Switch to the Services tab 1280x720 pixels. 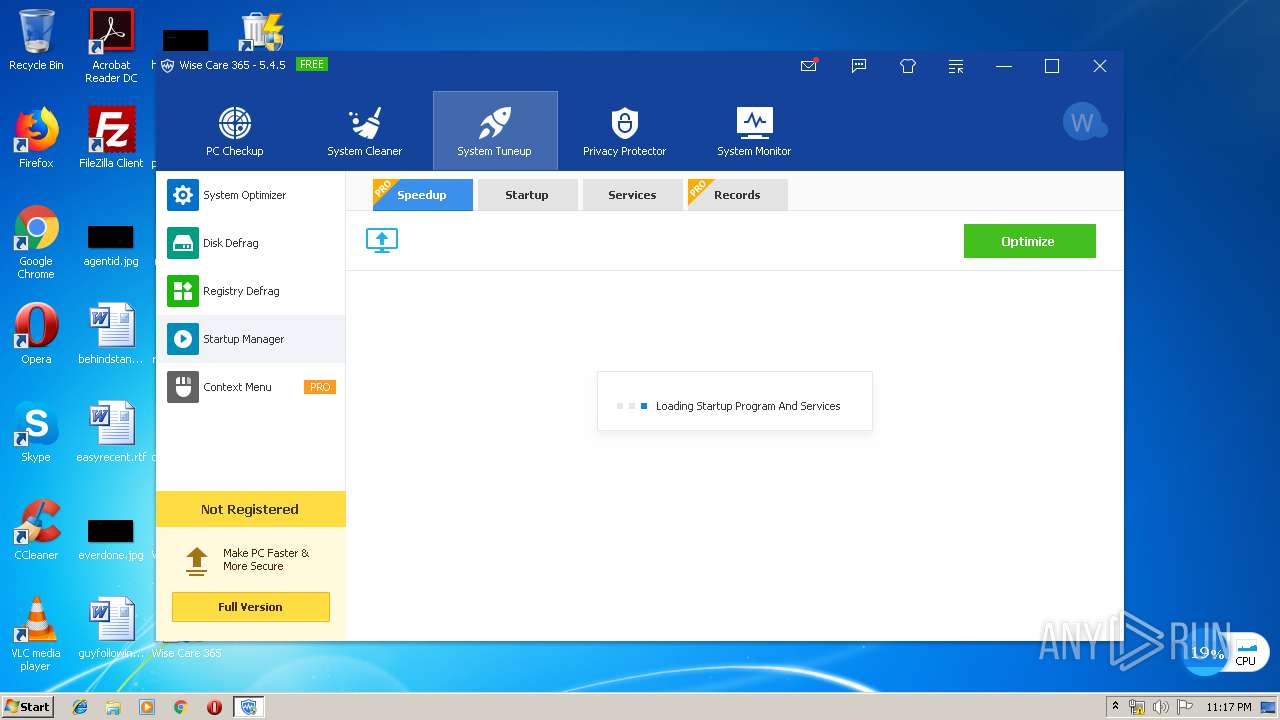point(632,195)
